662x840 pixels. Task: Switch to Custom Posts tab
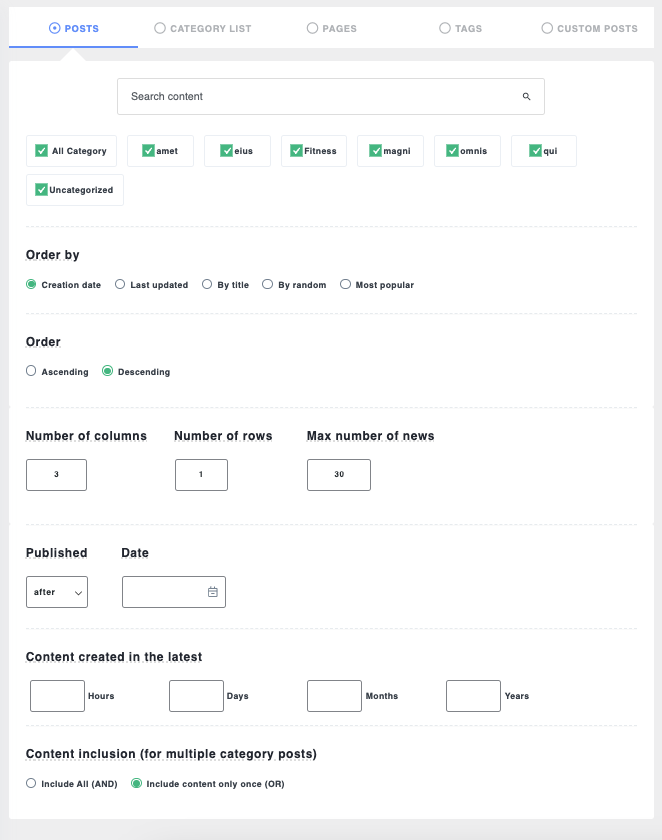[589, 29]
